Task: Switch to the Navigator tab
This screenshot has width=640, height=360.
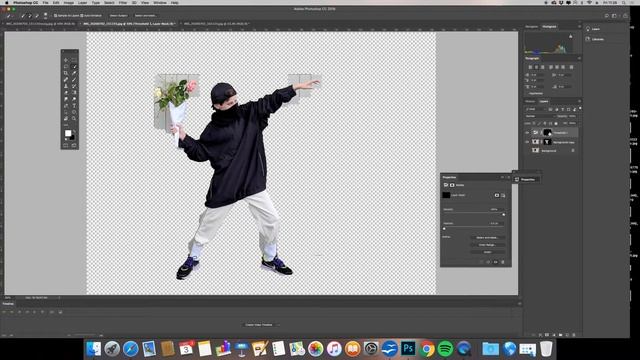Action: [531, 27]
